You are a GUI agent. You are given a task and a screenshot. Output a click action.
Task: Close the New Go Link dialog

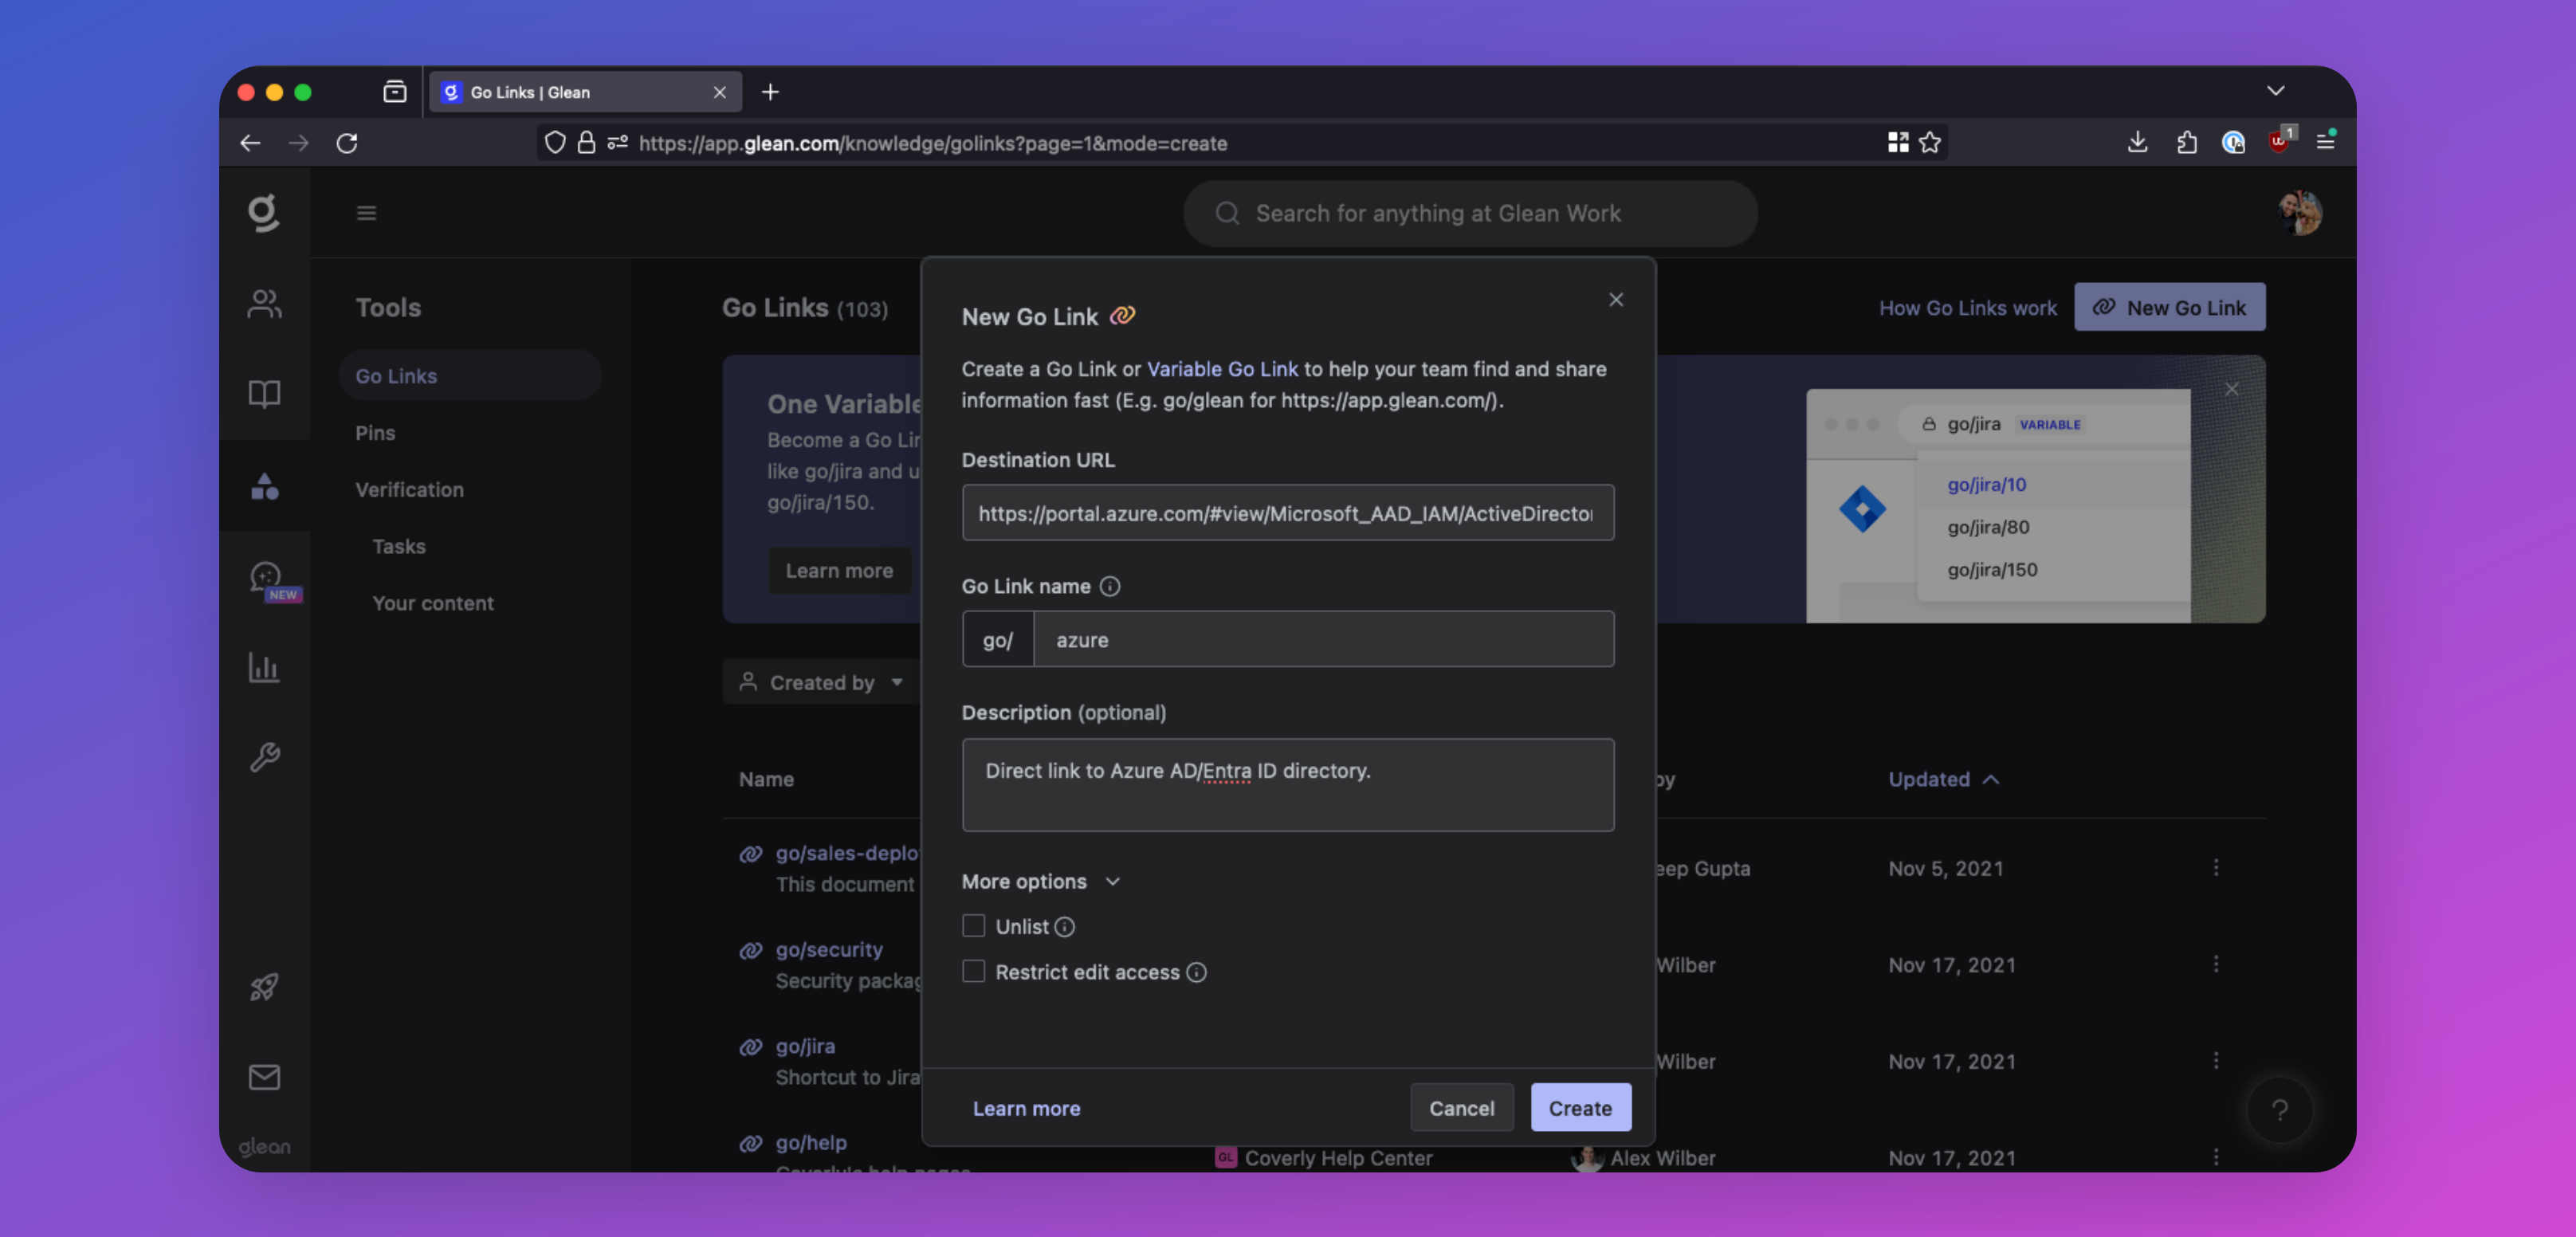point(1615,300)
